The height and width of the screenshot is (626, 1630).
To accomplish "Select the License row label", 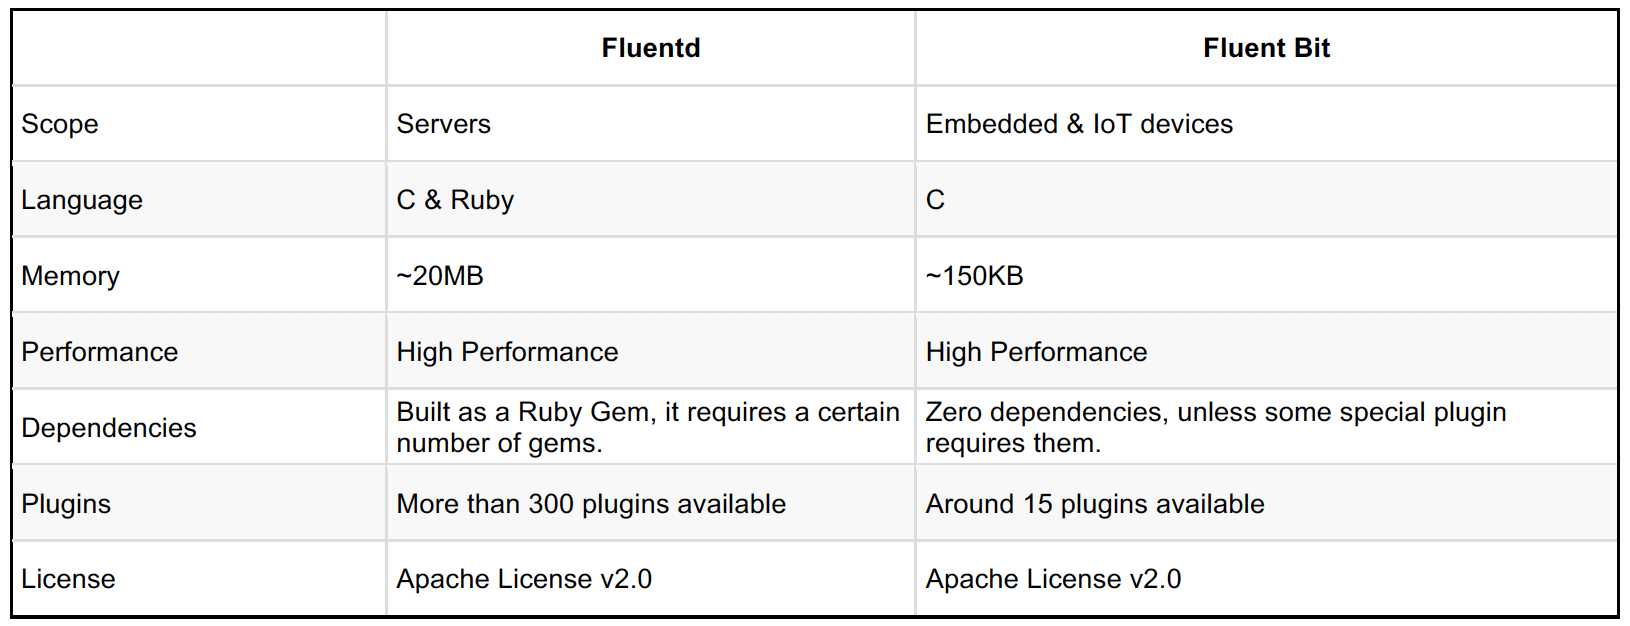I will pos(68,579).
